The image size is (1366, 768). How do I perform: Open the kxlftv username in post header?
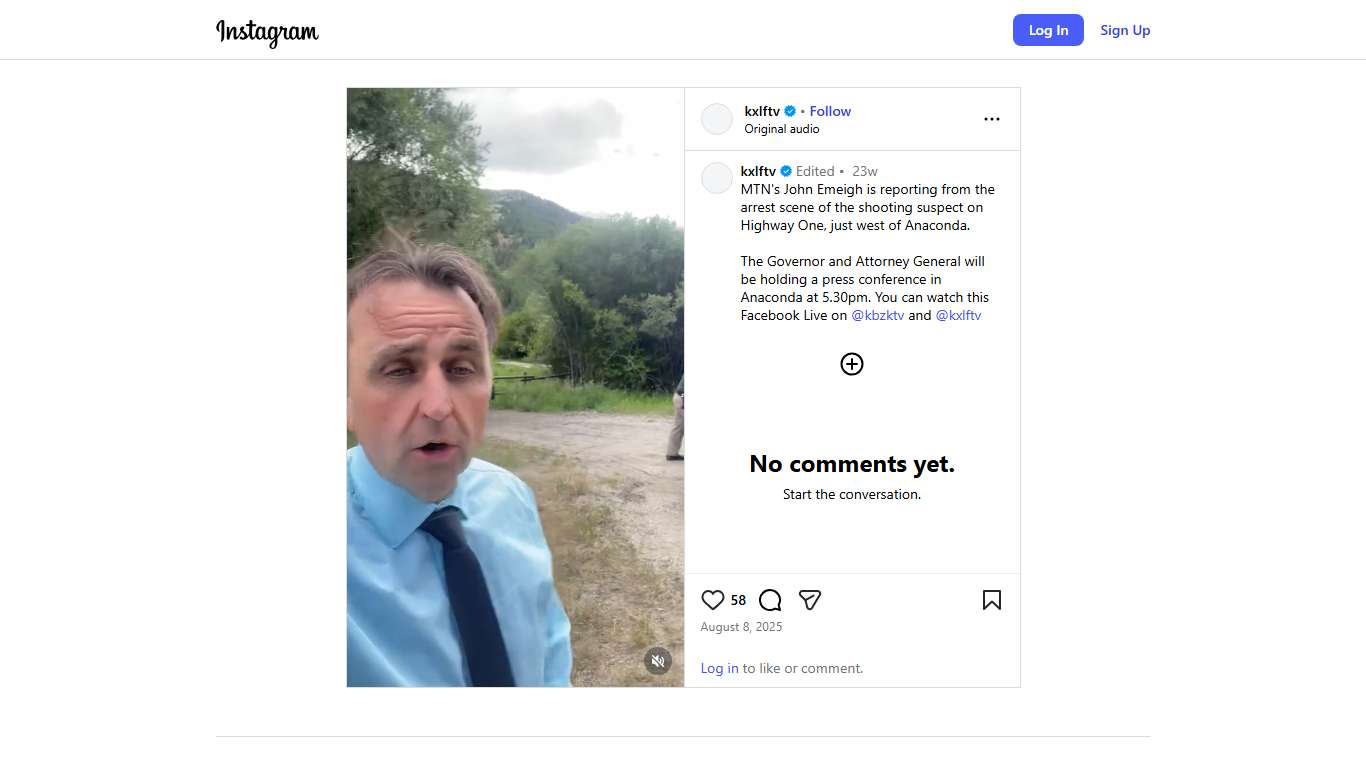pos(762,111)
